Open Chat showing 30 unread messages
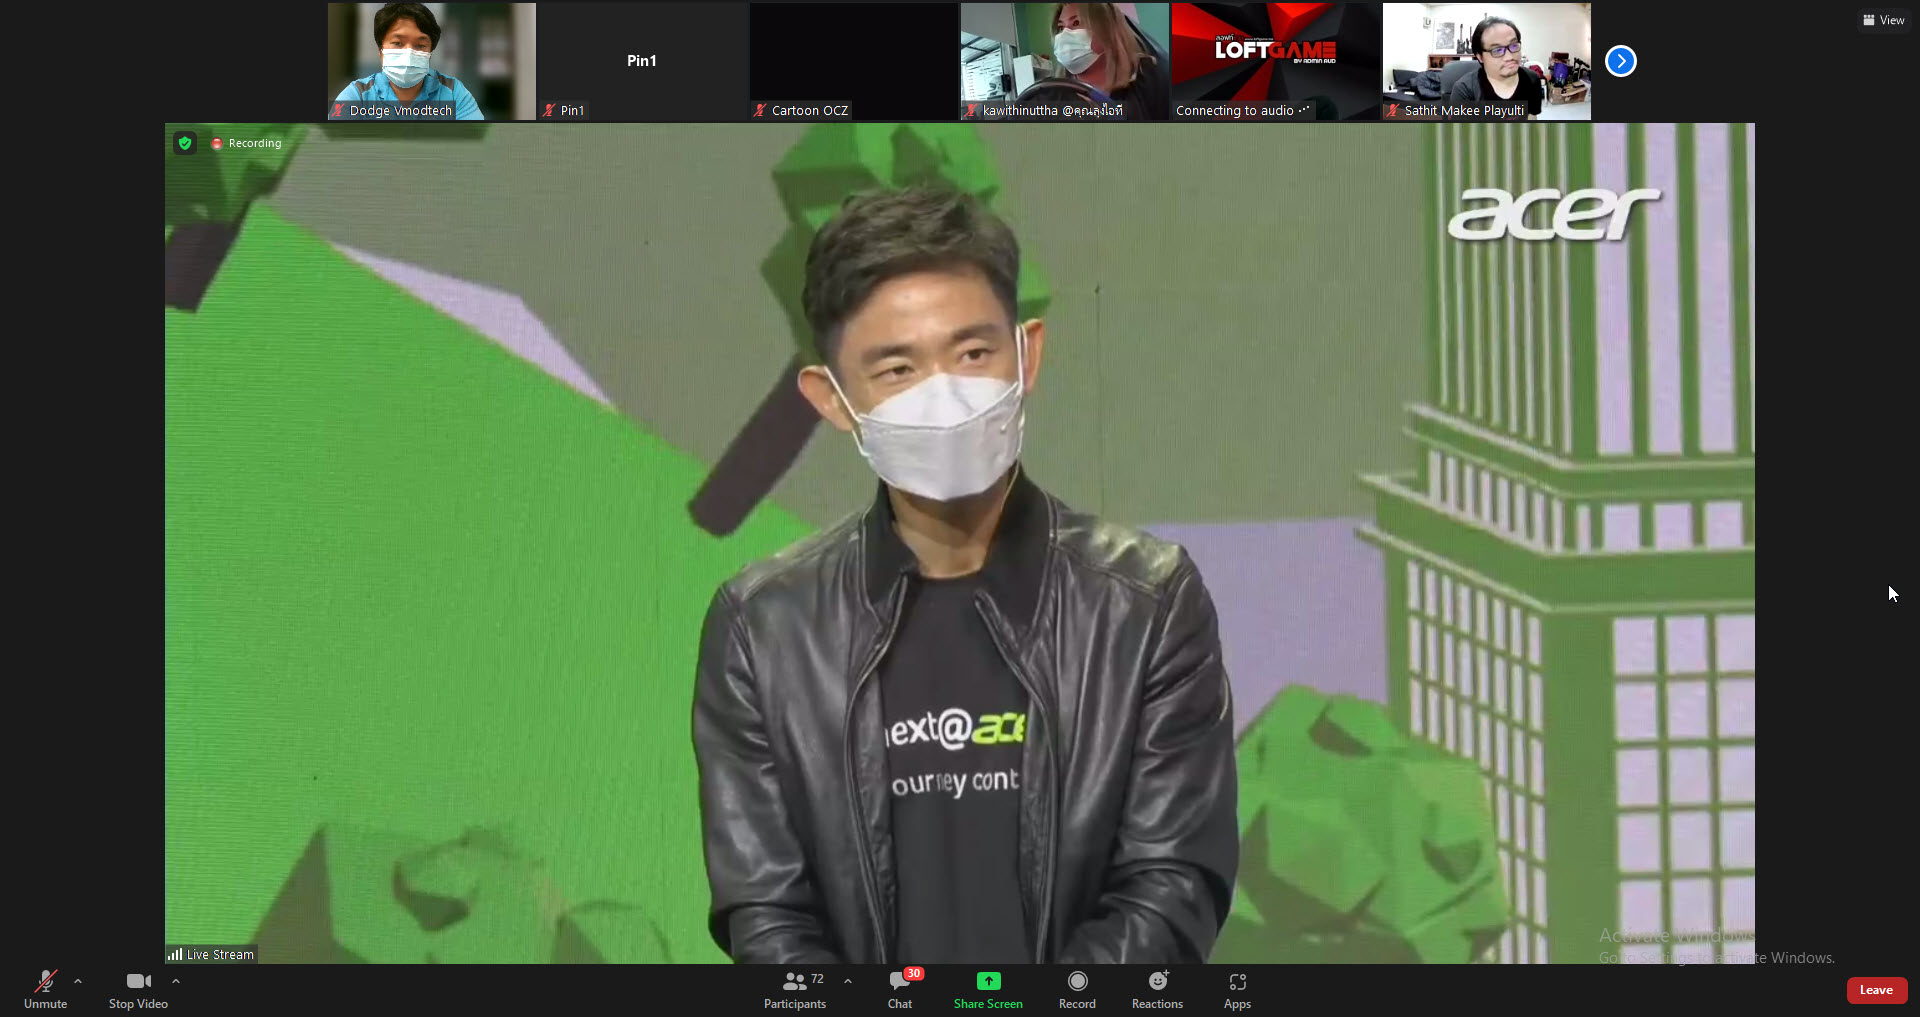This screenshot has height=1017, width=1920. click(x=899, y=982)
